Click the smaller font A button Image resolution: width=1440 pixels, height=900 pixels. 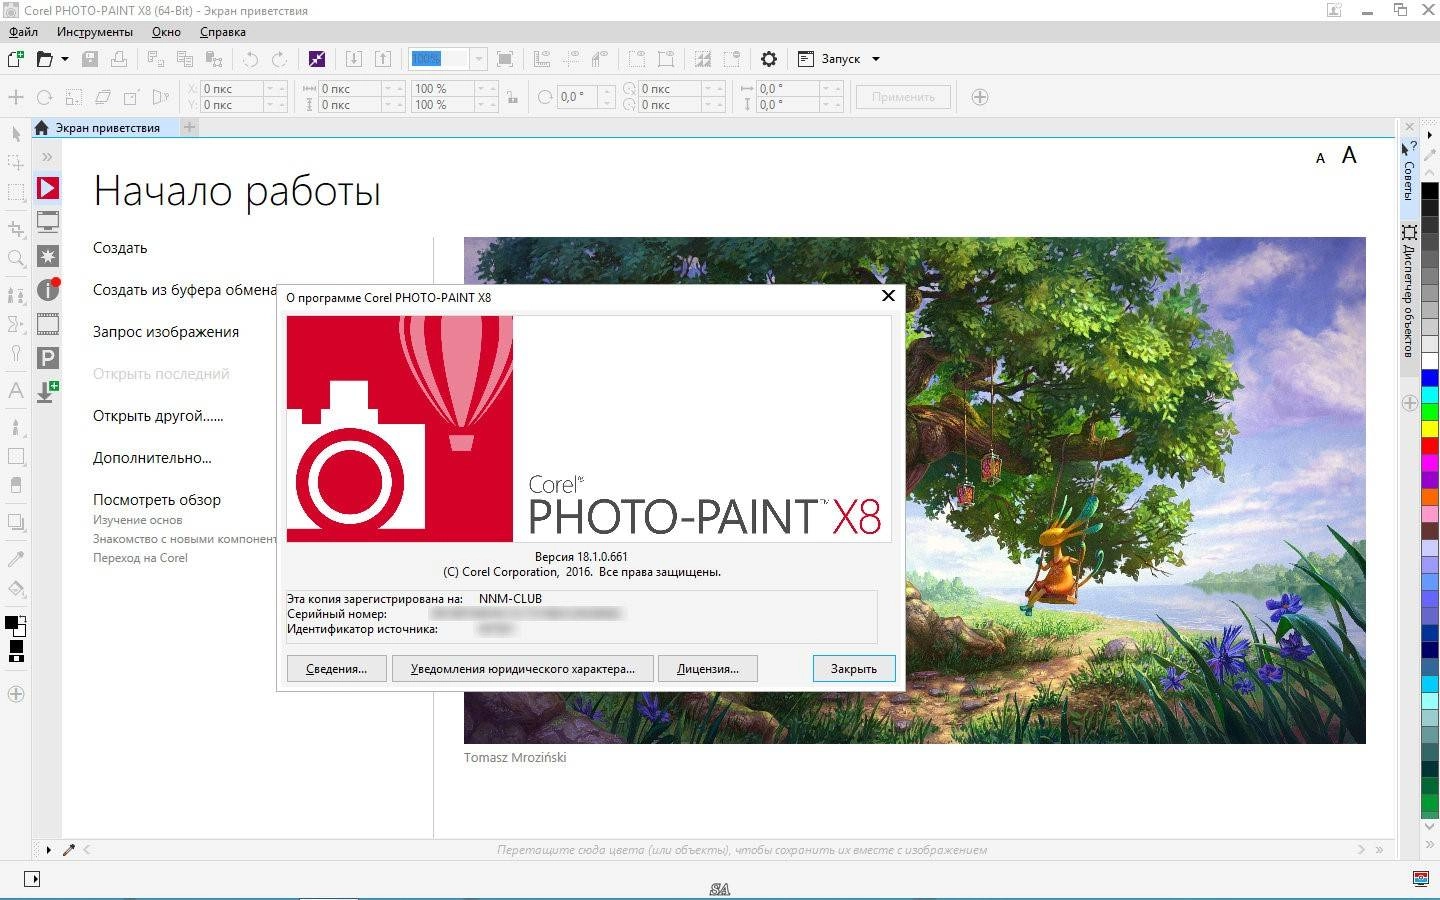pos(1320,158)
